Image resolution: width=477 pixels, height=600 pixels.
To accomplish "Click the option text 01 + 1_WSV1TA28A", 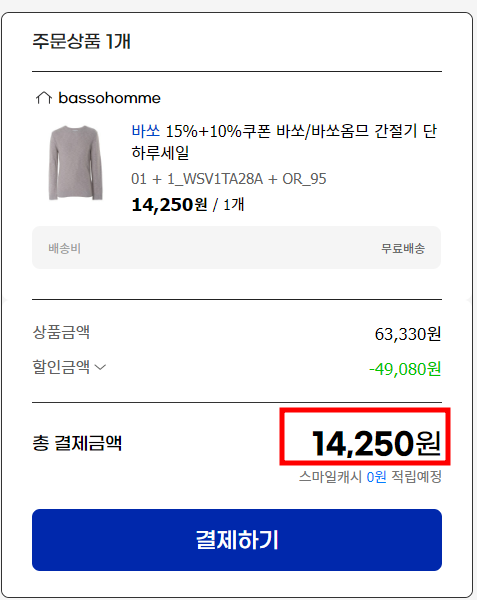I will pos(197,179).
